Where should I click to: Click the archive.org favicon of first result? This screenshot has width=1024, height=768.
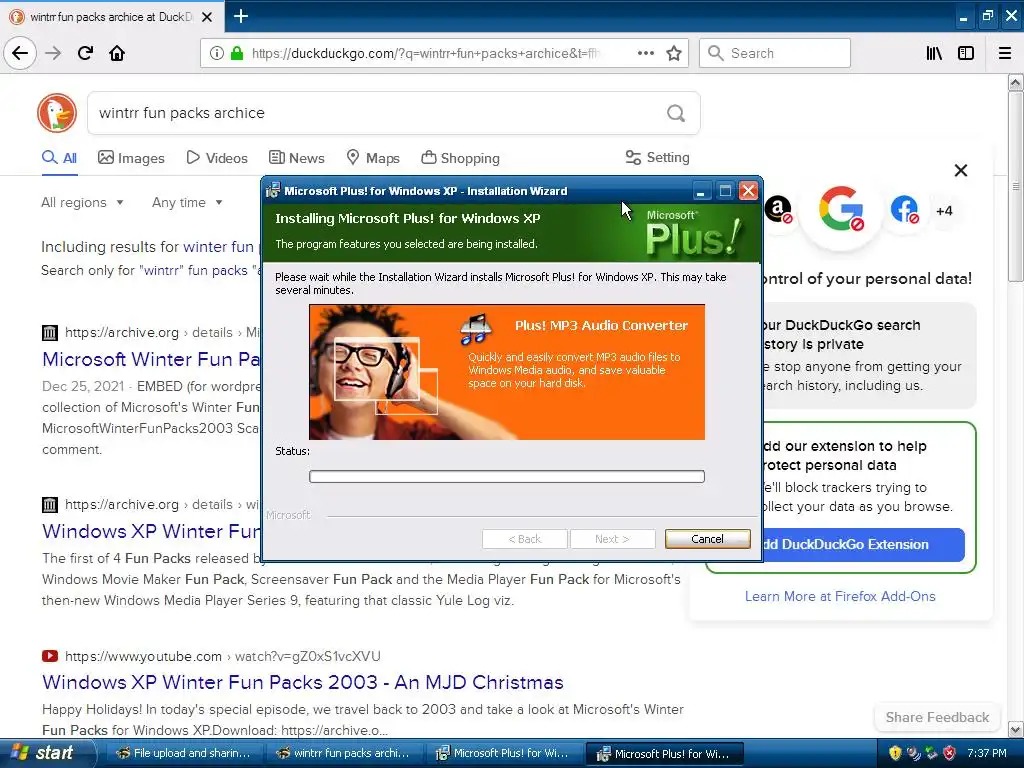(50, 332)
